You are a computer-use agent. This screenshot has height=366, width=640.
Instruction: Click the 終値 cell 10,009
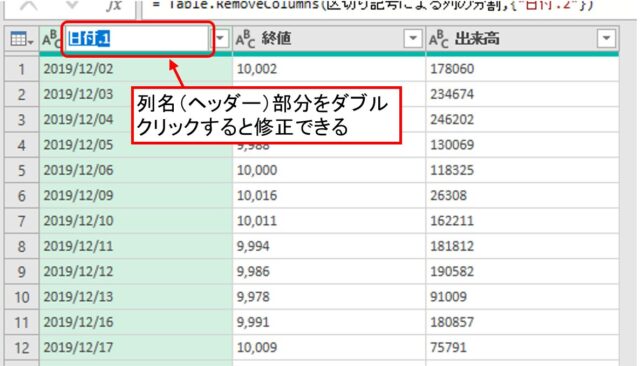click(329, 348)
